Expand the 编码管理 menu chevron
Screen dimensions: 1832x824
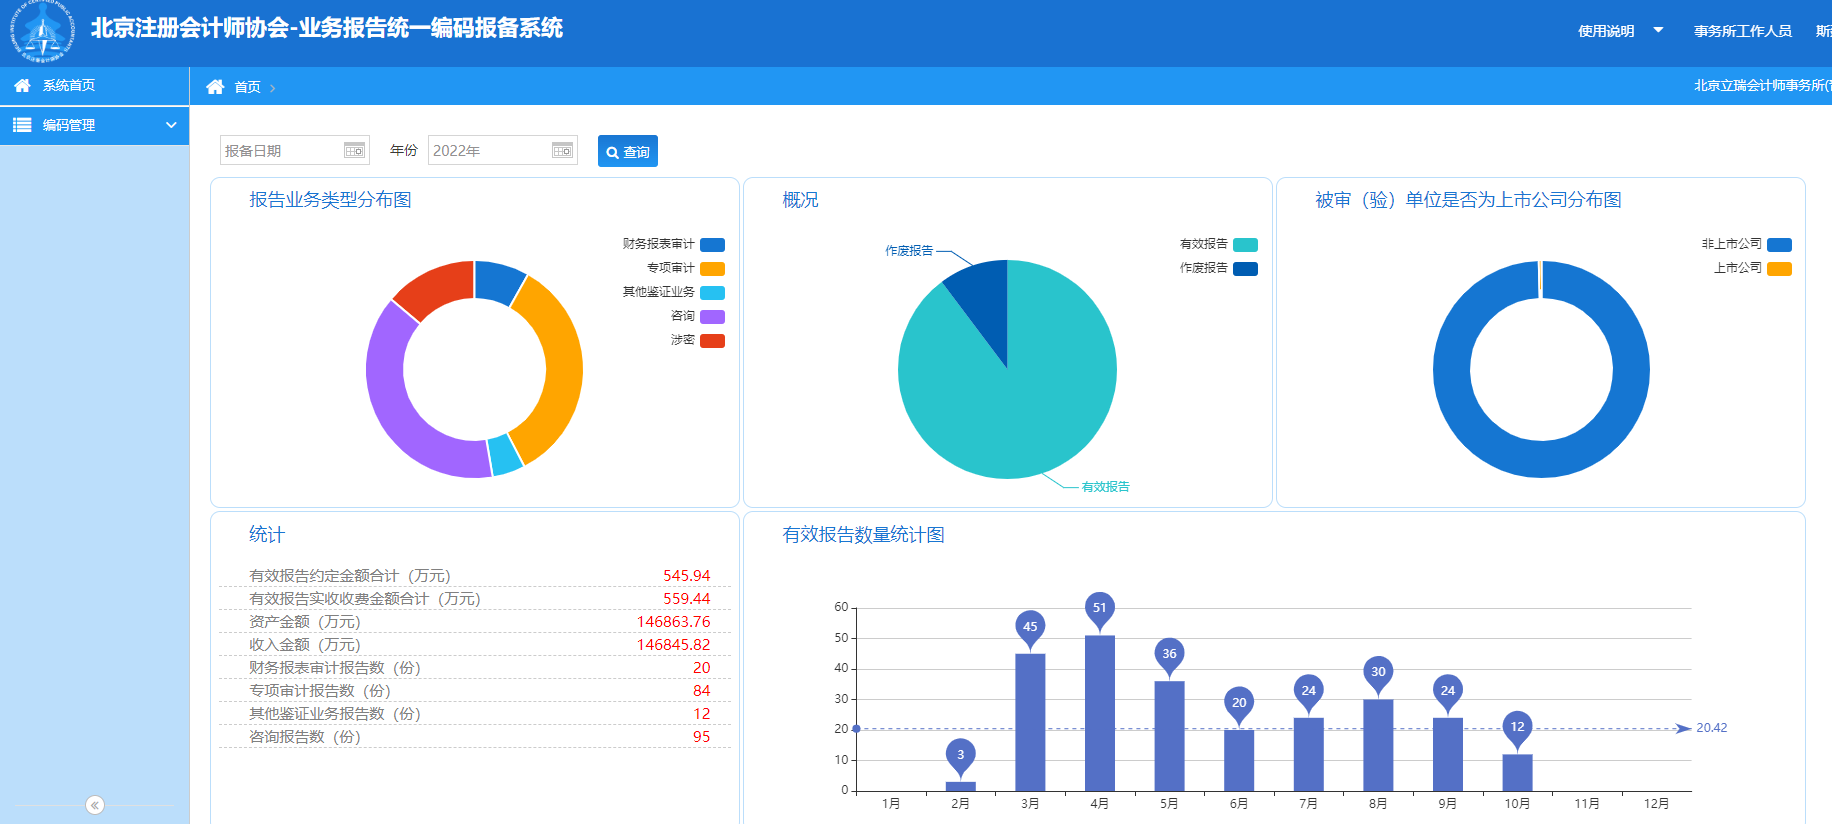point(171,125)
